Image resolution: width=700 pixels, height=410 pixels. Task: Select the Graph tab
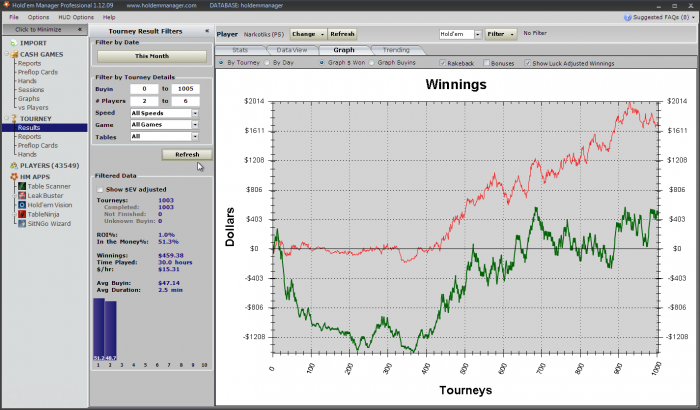(x=344, y=50)
